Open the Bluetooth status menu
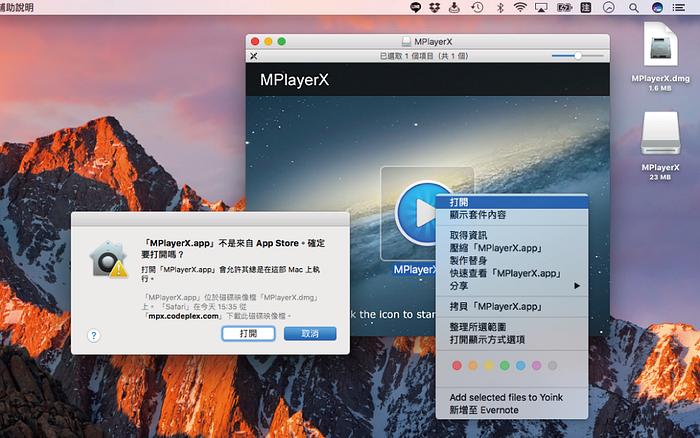 click(500, 7)
